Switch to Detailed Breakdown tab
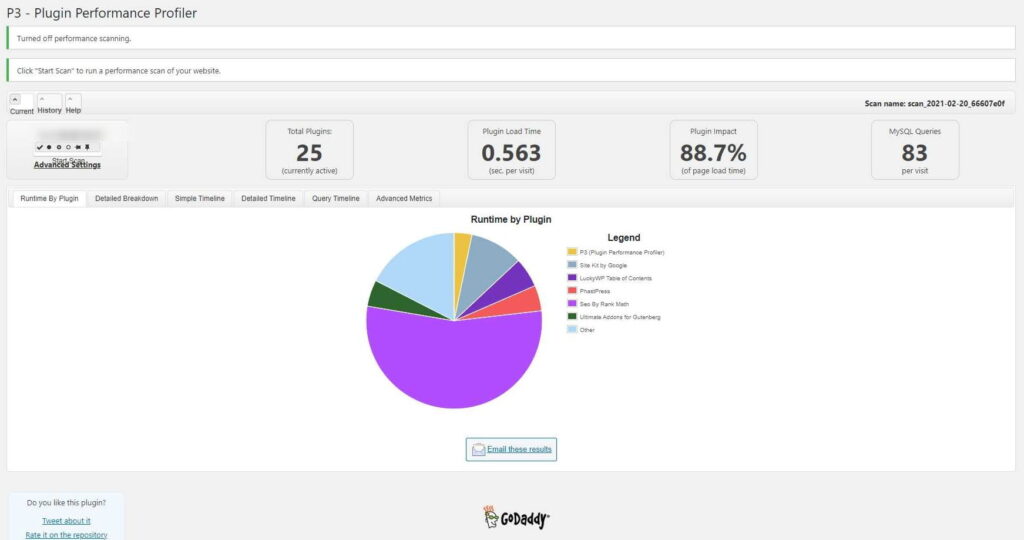 [x=127, y=199]
